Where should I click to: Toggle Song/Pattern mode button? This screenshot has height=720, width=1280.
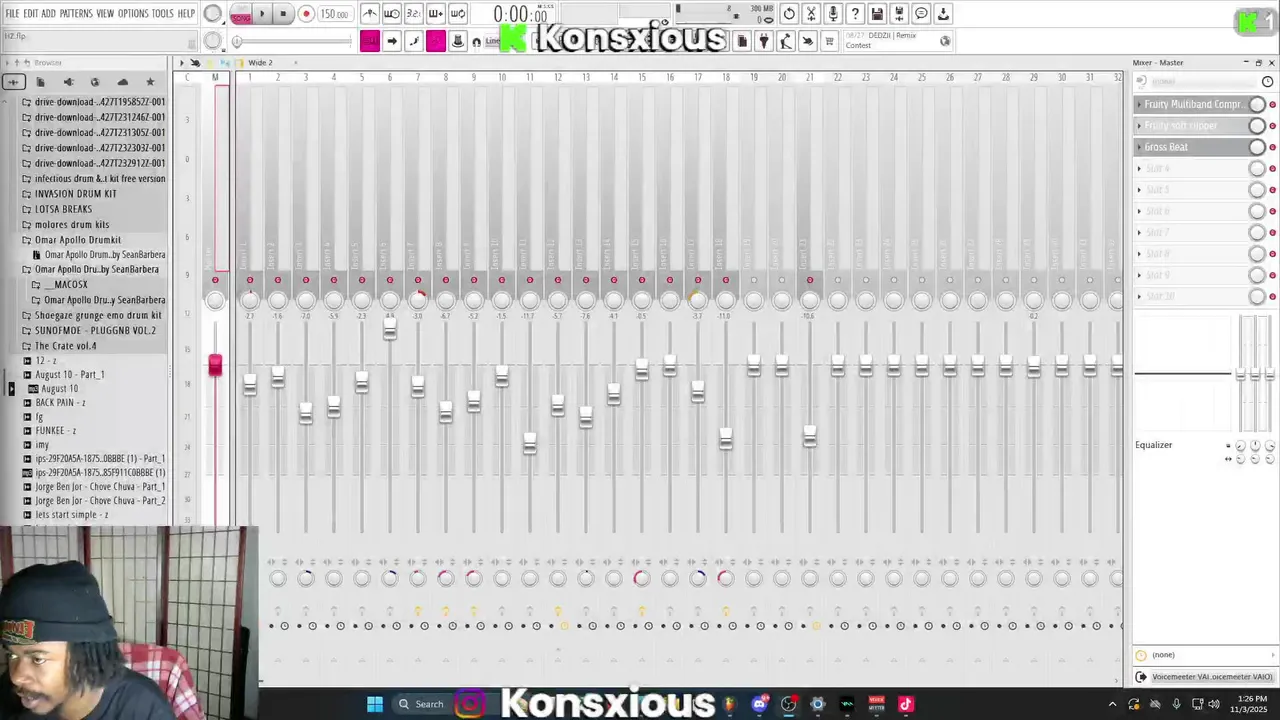[x=240, y=15]
